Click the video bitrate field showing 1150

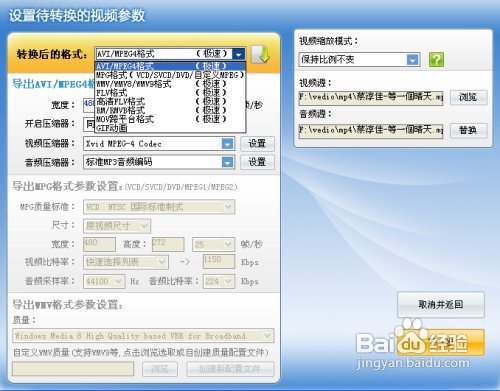point(219,261)
